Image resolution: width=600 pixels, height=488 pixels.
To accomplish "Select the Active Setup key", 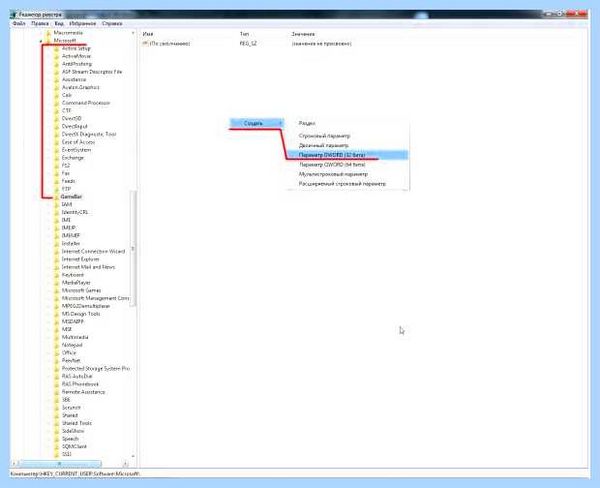I will pos(76,49).
